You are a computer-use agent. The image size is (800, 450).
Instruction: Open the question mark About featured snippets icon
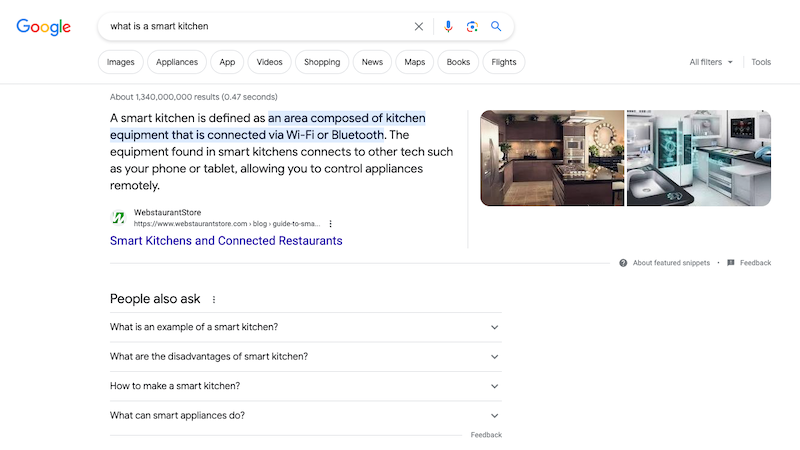coord(623,263)
